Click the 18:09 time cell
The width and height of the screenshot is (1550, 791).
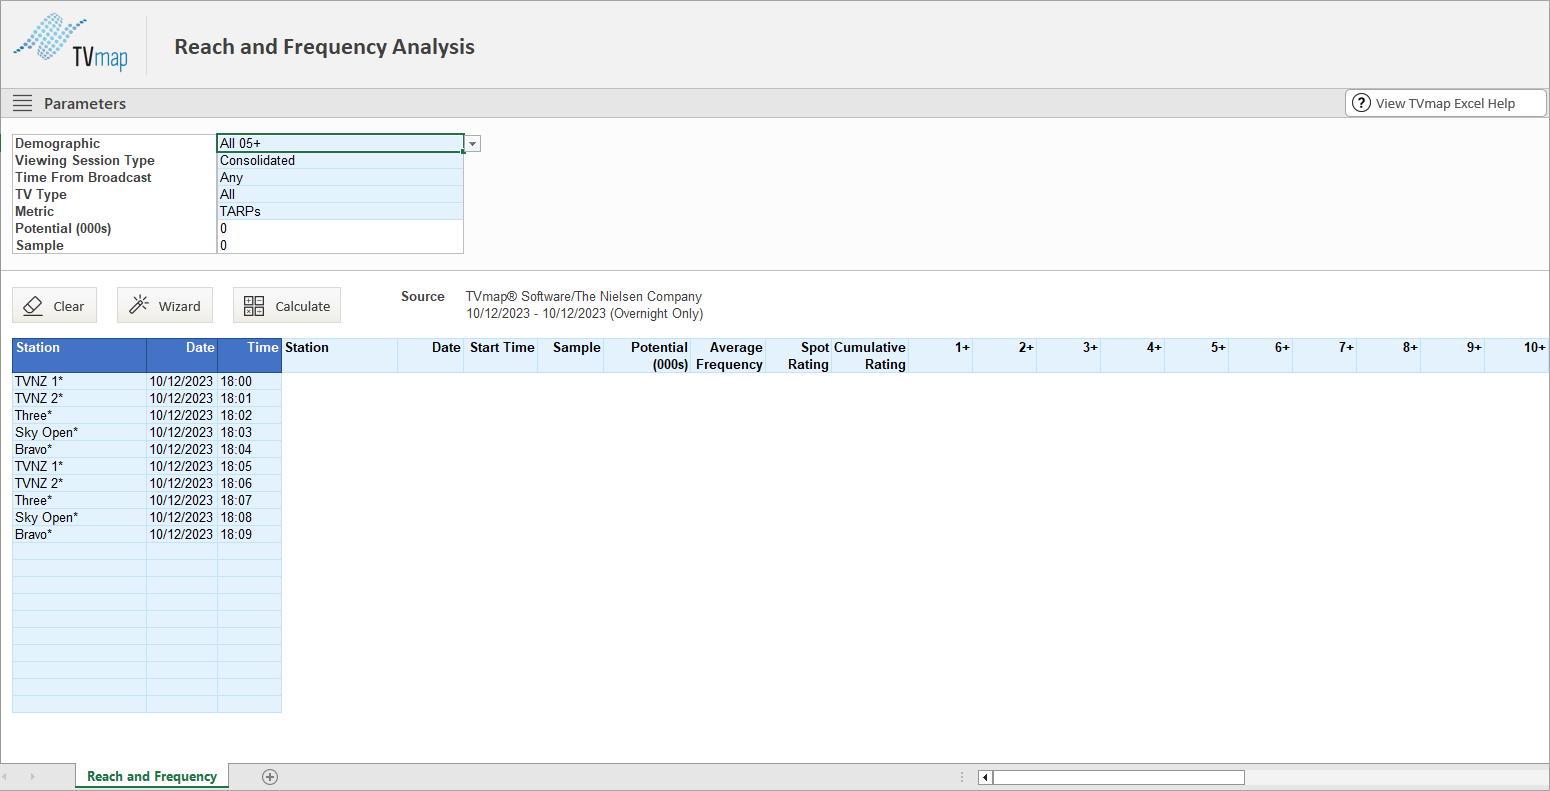pos(250,534)
